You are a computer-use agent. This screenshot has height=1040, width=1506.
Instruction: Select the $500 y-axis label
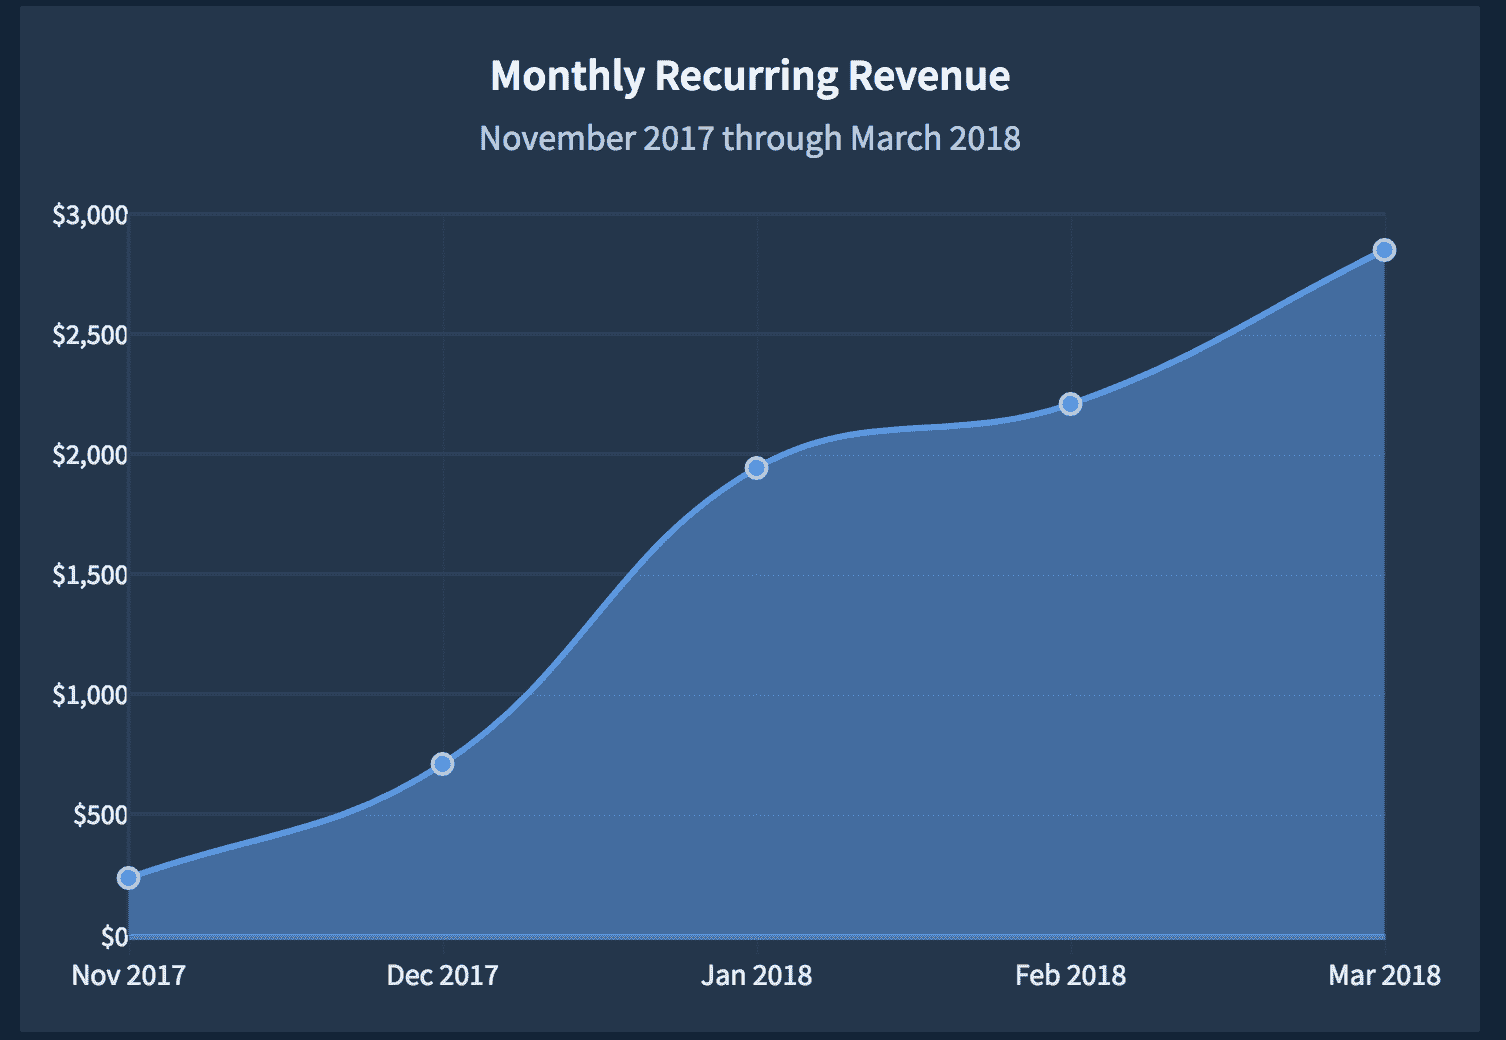(x=100, y=815)
